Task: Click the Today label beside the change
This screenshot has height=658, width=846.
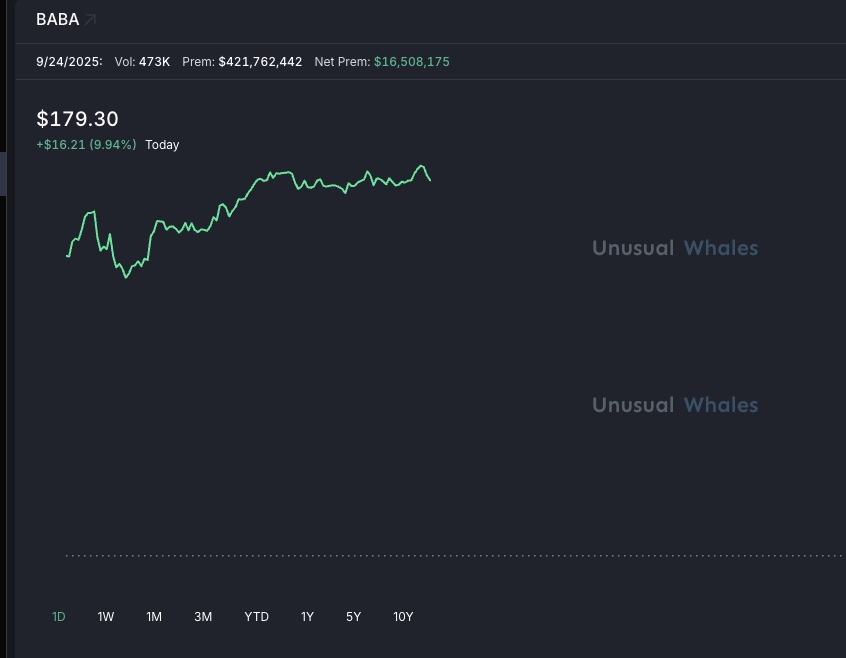Action: pos(162,145)
